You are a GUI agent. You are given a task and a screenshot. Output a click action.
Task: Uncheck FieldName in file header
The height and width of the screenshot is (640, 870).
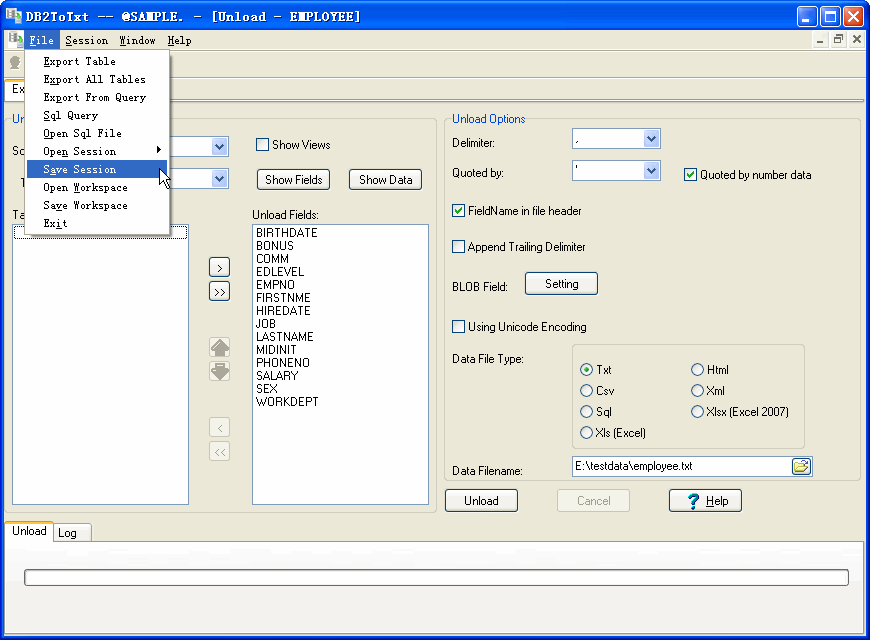(x=458, y=211)
